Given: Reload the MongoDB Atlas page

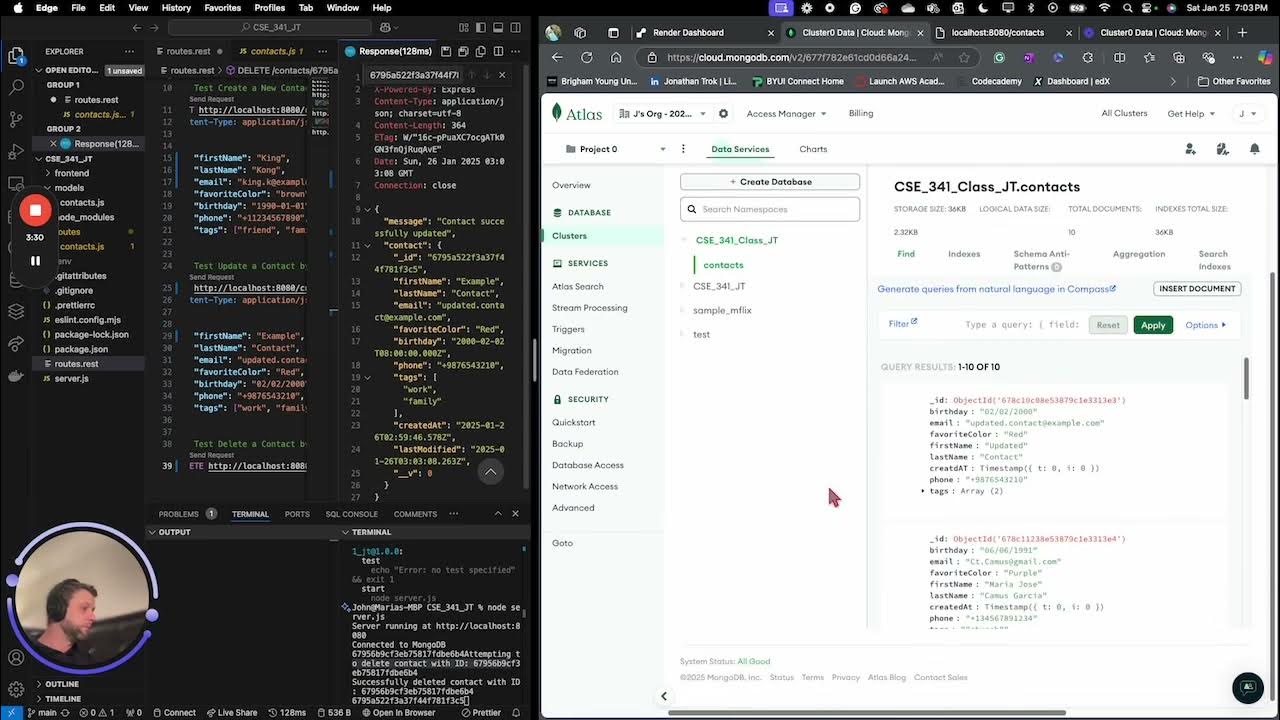Looking at the screenshot, I should point(586,57).
